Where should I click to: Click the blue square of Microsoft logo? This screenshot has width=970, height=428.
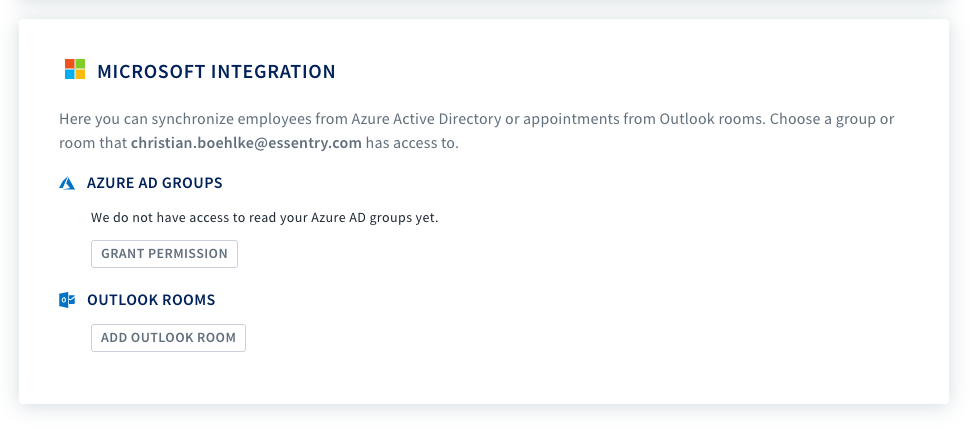pos(70,74)
